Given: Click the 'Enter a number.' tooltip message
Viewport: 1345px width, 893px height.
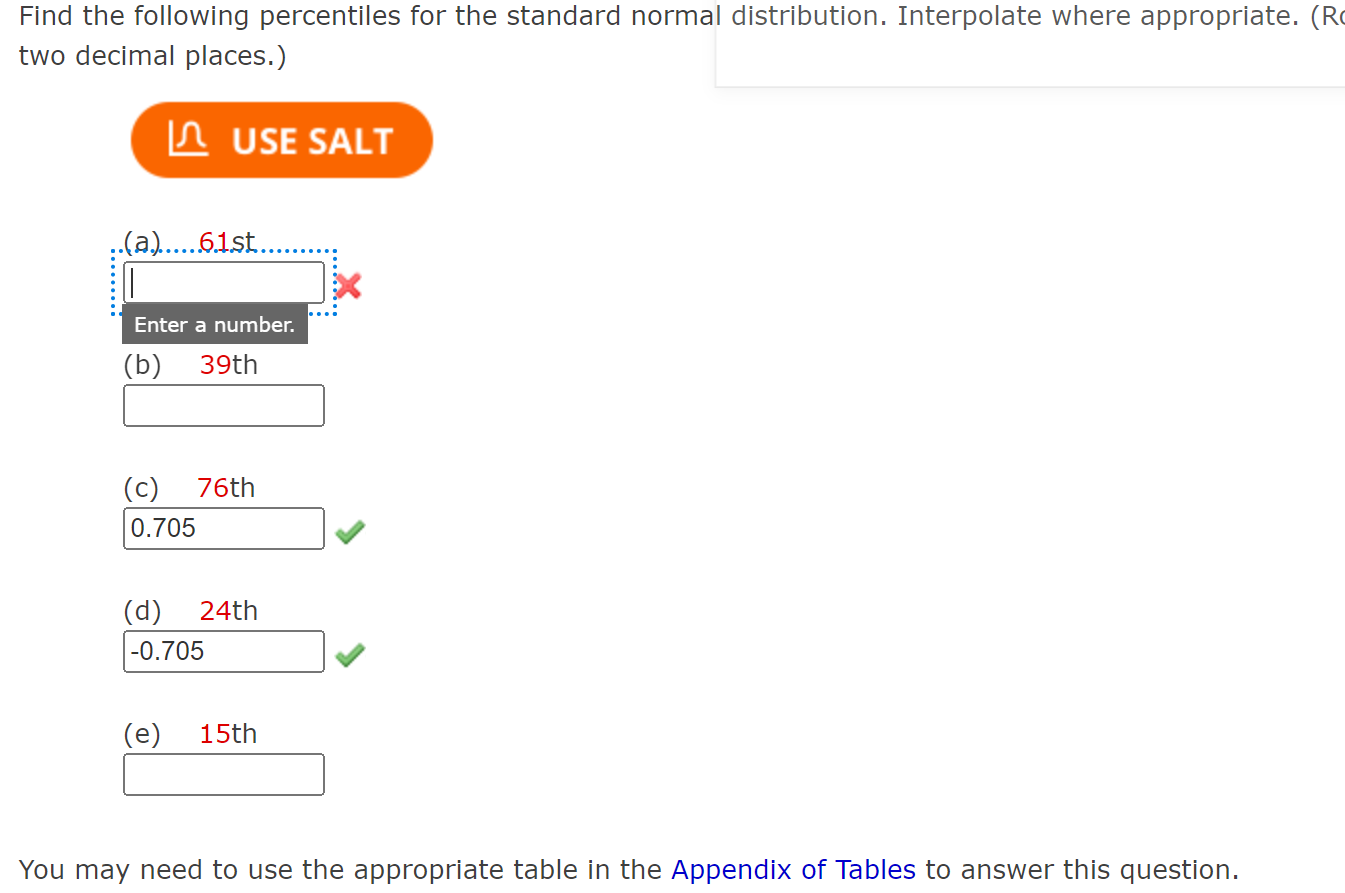Looking at the screenshot, I should [213, 324].
